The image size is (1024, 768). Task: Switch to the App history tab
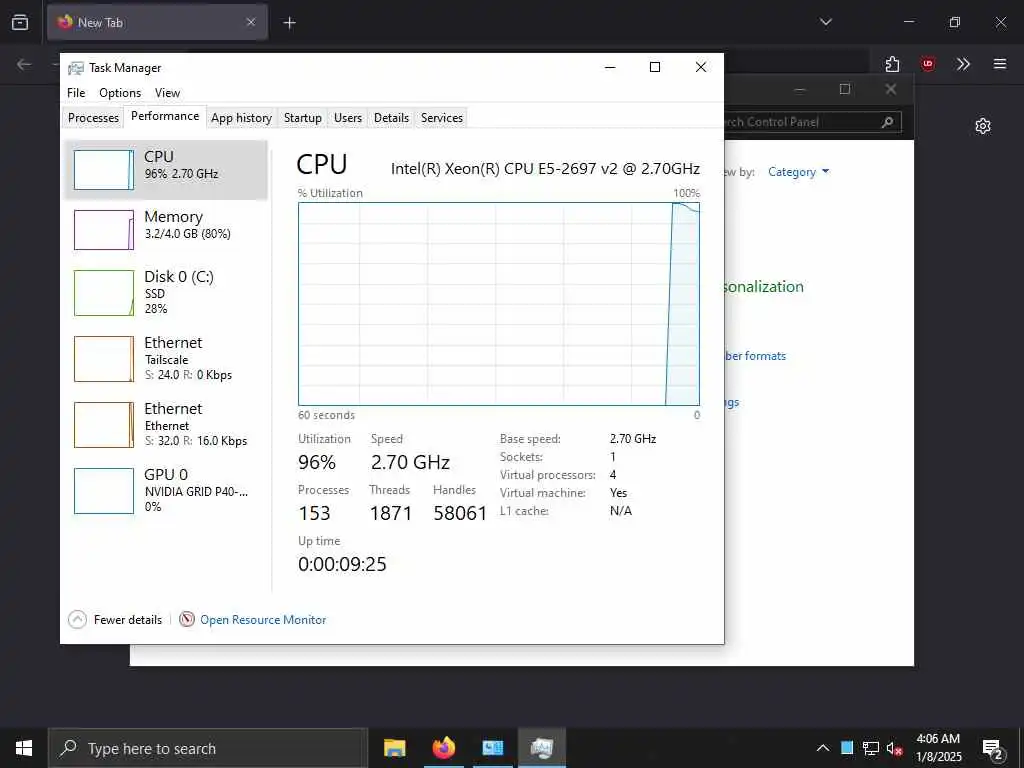(x=241, y=118)
